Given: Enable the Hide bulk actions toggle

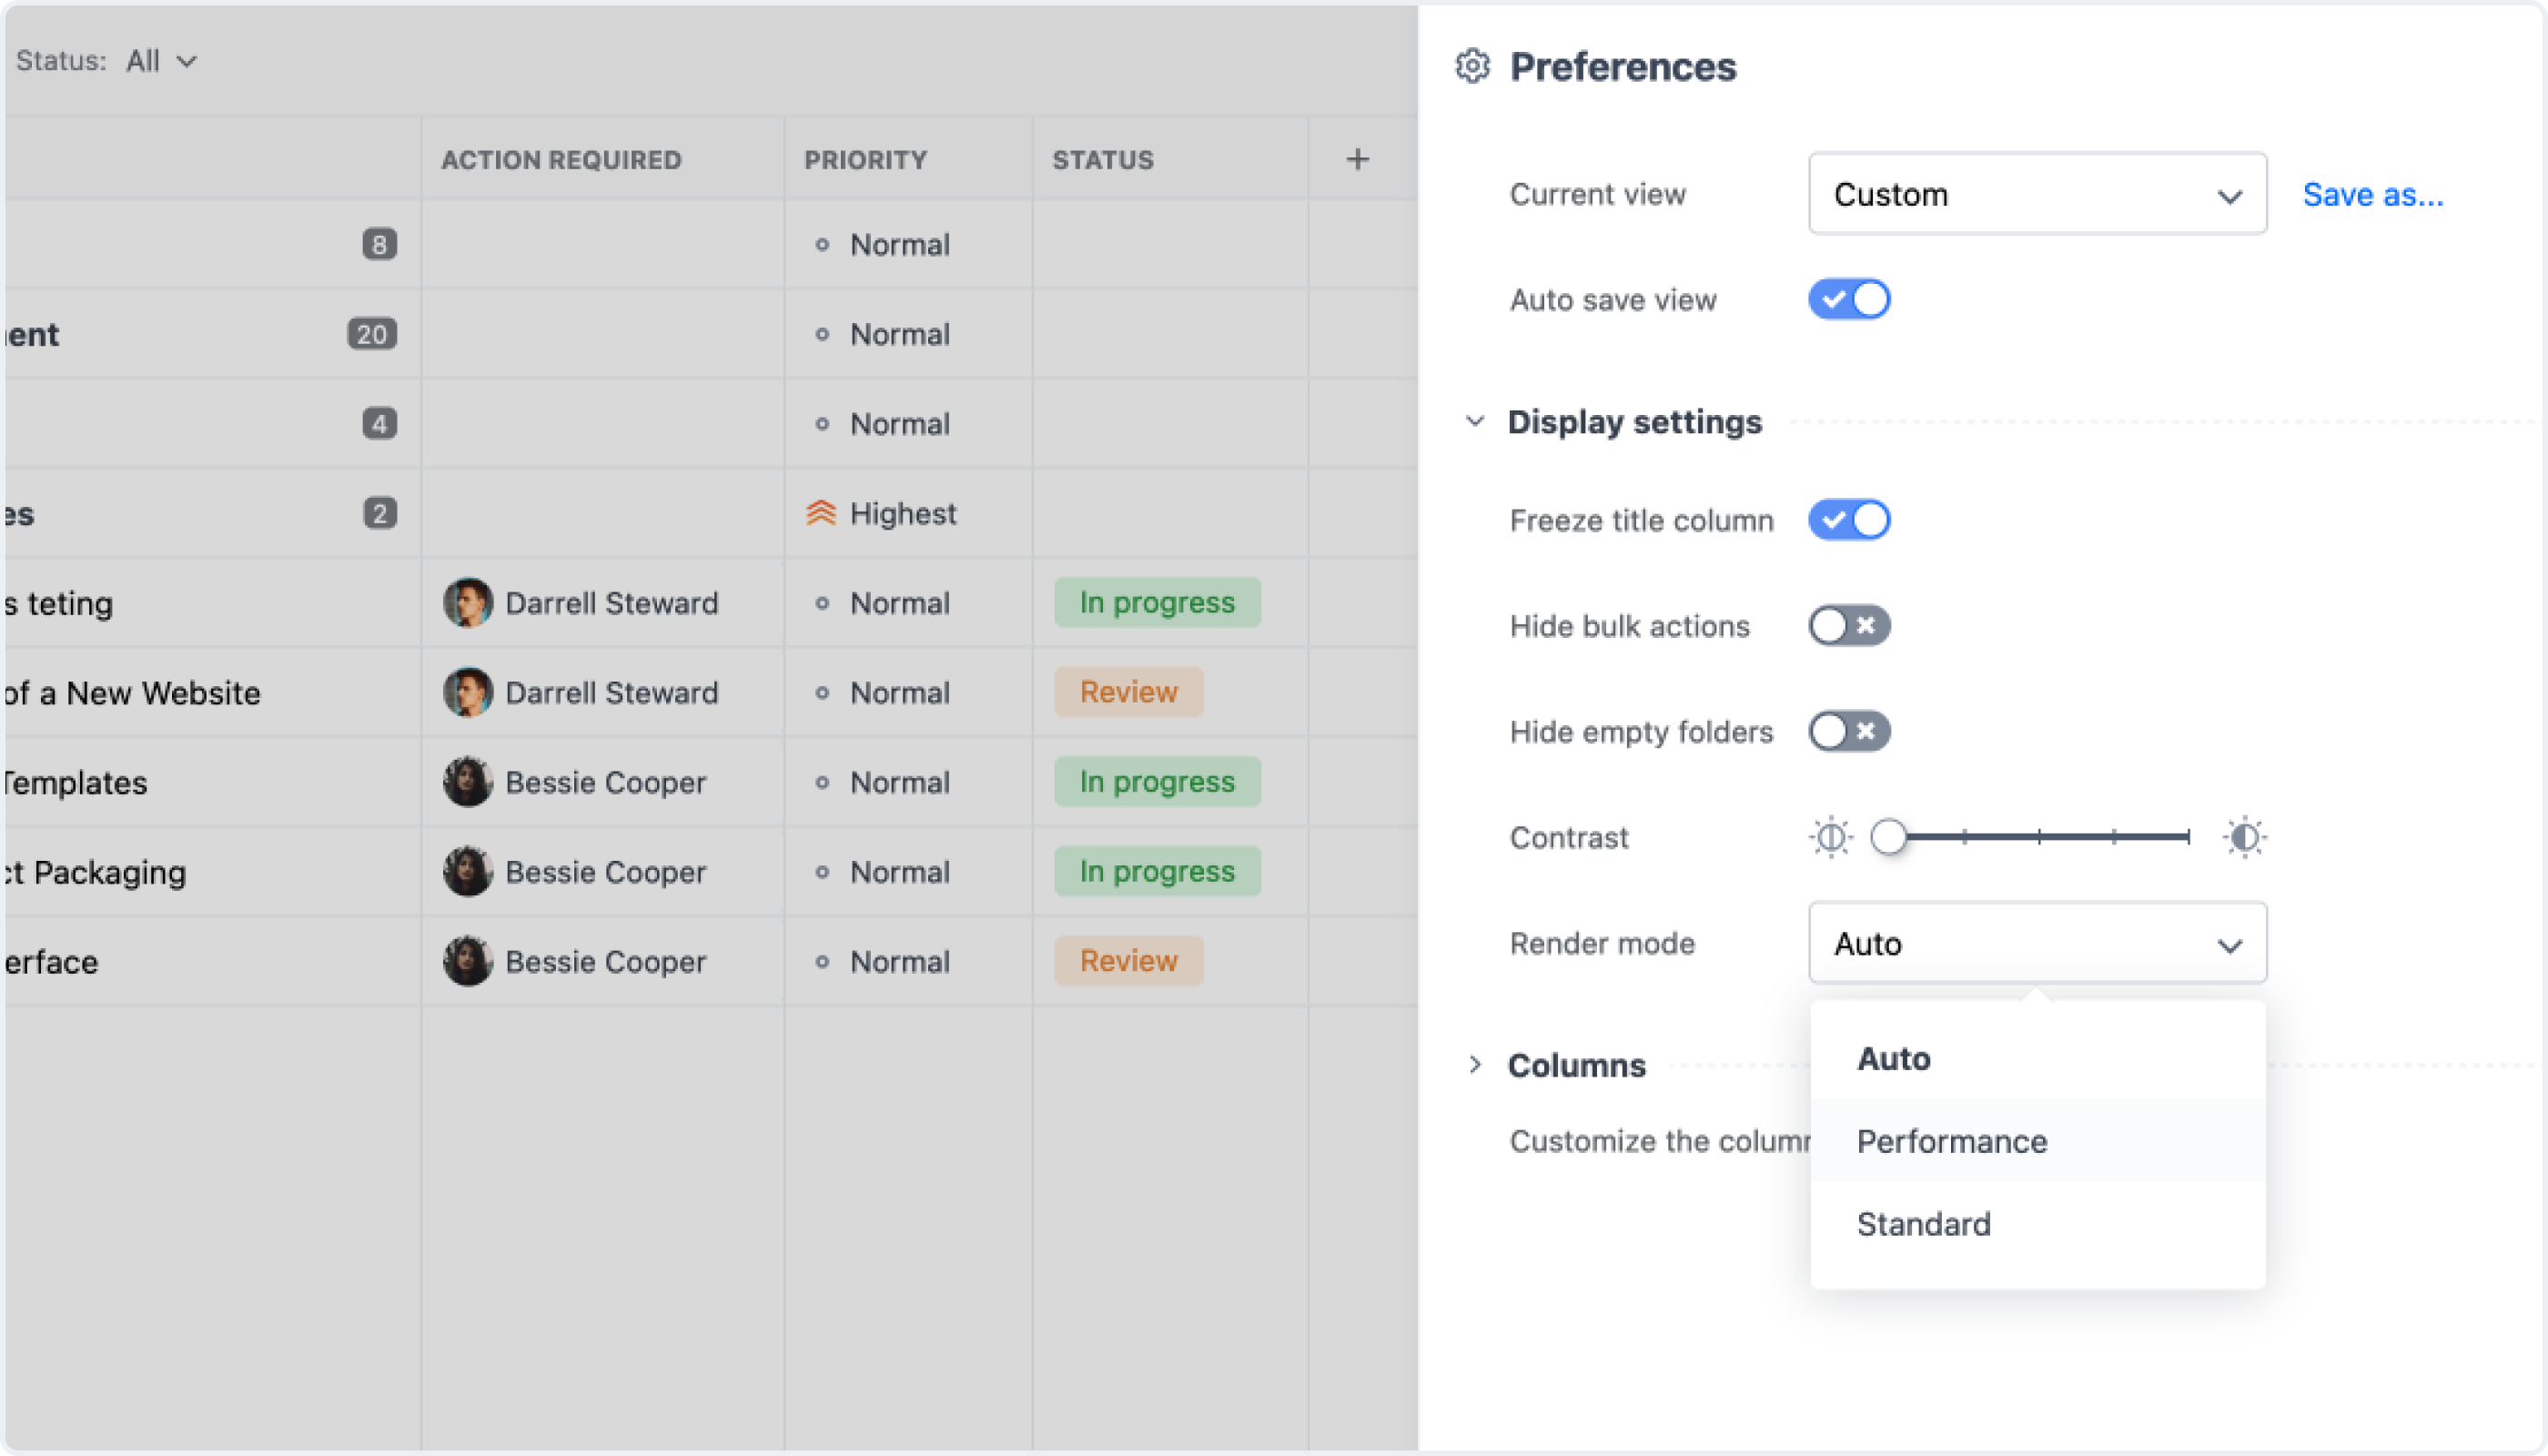Looking at the screenshot, I should (1849, 626).
